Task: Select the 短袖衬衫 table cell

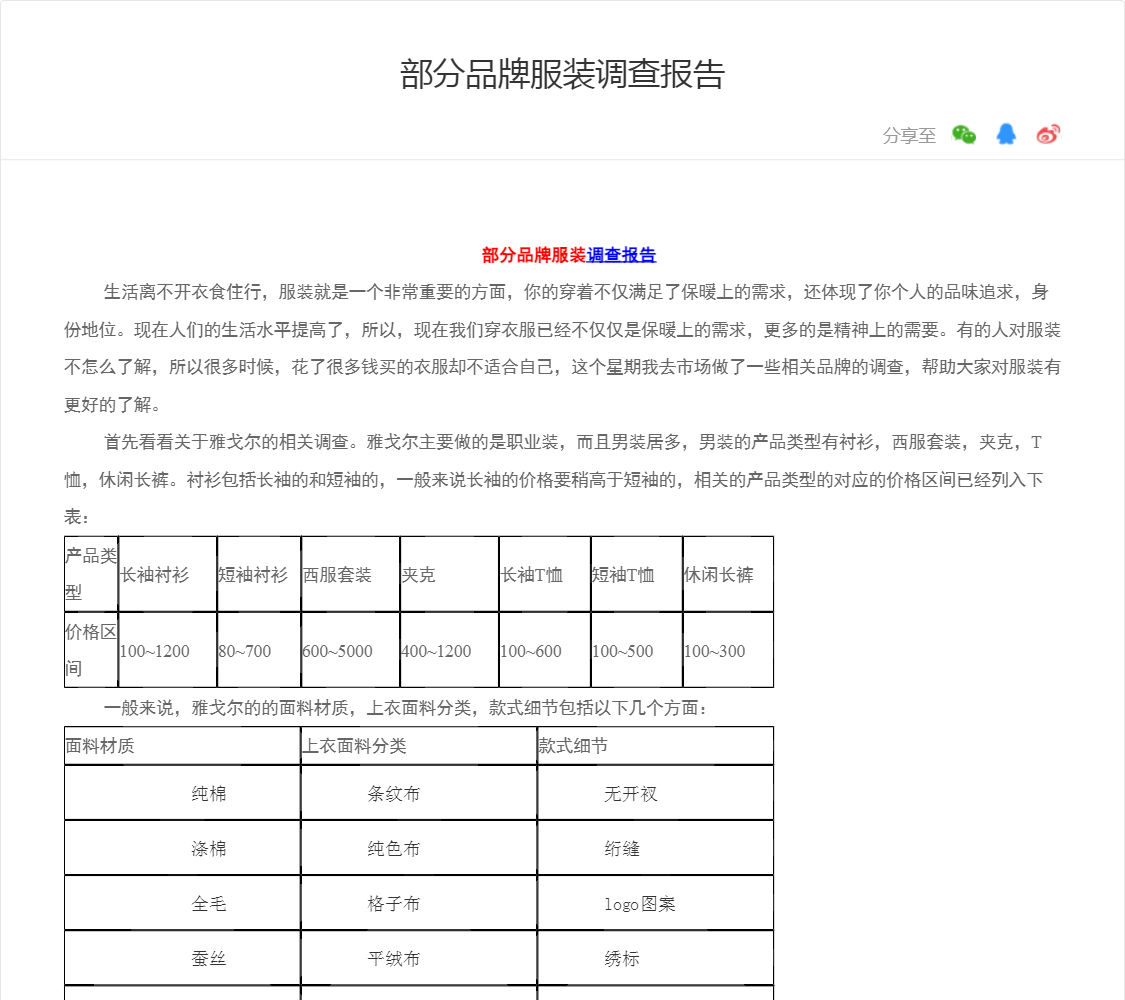Action: (x=259, y=574)
